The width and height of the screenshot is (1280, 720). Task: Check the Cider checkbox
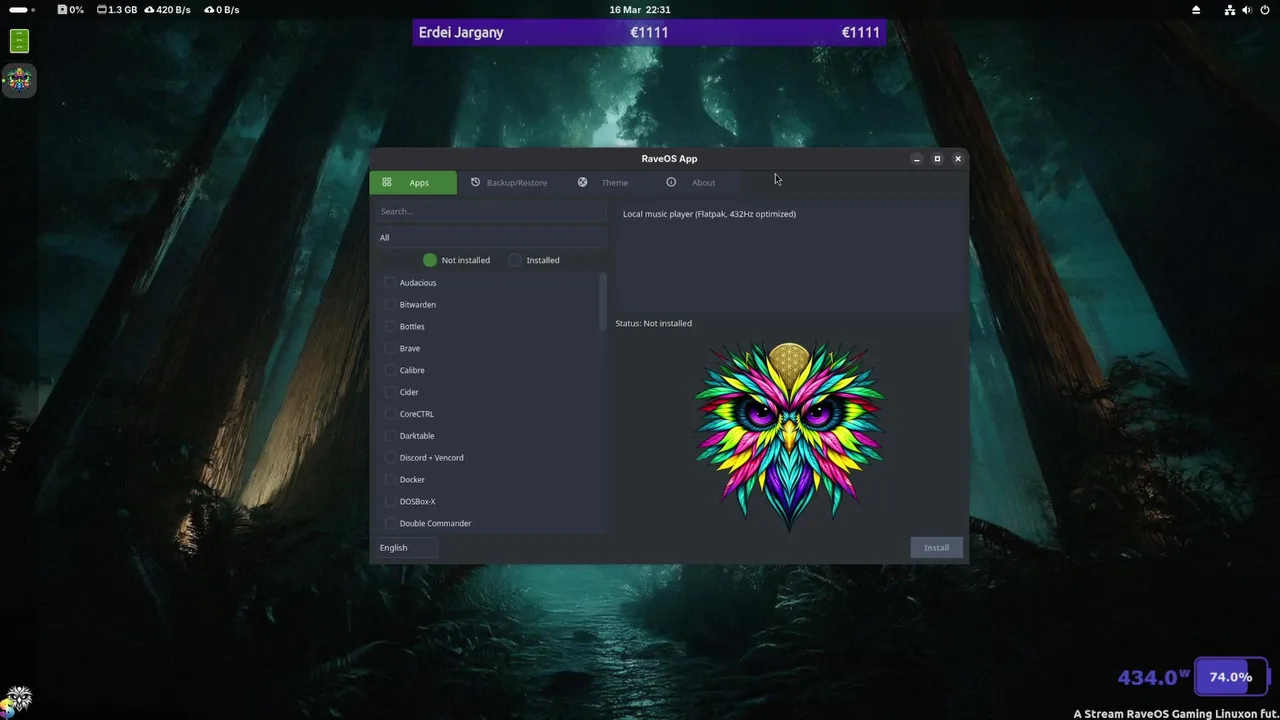coord(391,392)
